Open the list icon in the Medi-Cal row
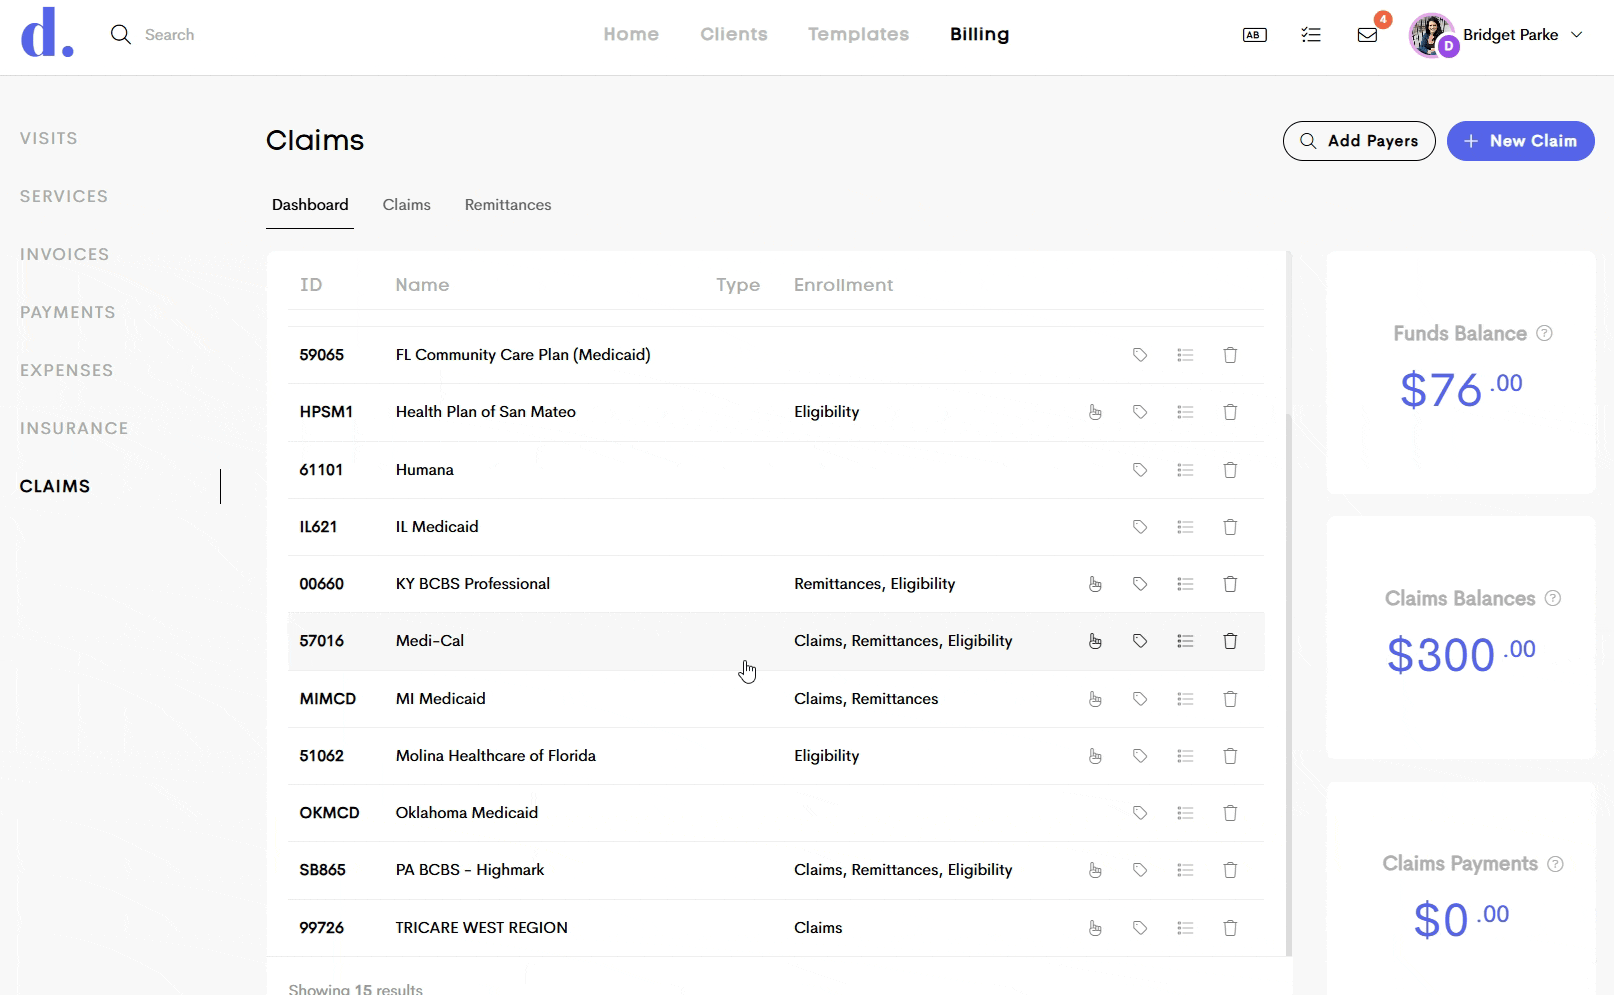Screen dimensions: 1614x995 coord(1185,641)
